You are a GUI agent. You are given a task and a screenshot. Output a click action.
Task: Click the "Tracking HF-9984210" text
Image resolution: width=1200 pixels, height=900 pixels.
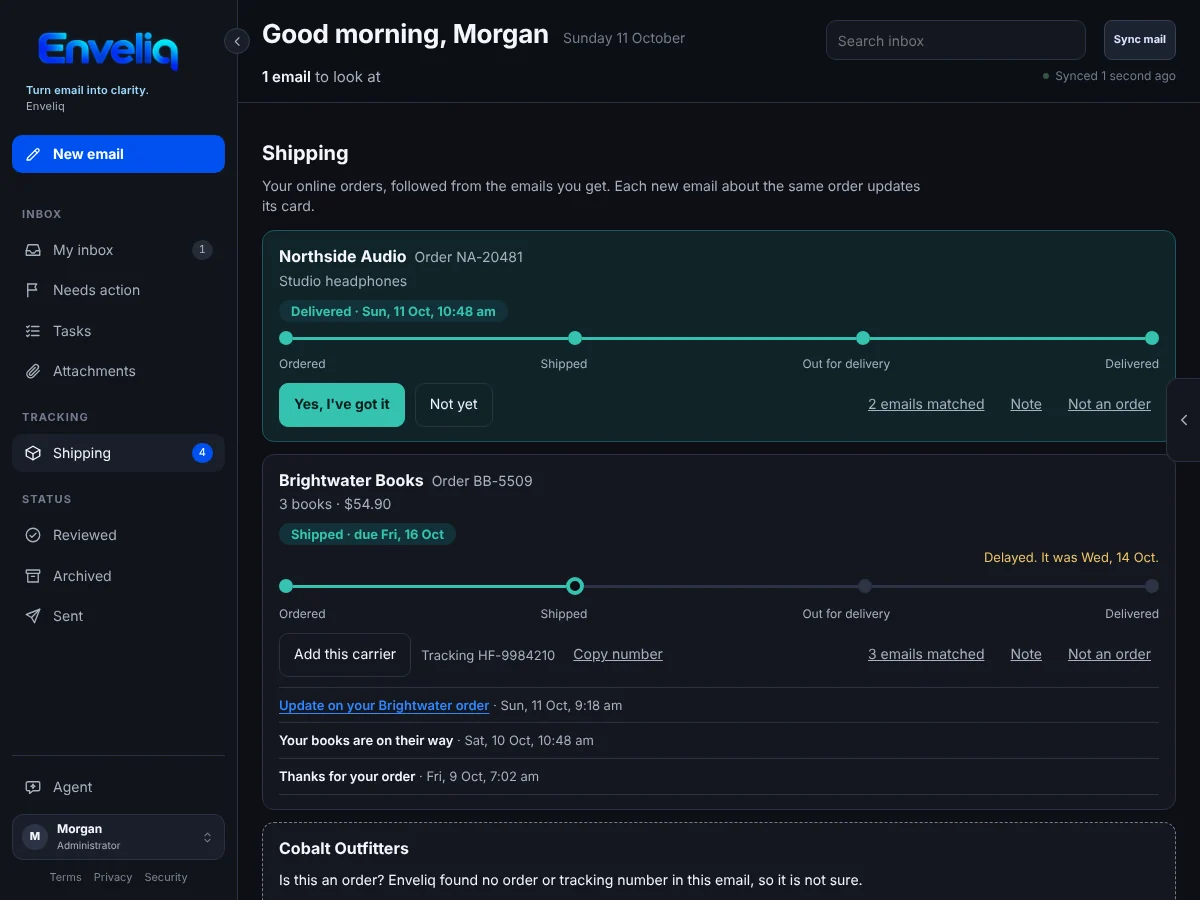click(x=488, y=655)
